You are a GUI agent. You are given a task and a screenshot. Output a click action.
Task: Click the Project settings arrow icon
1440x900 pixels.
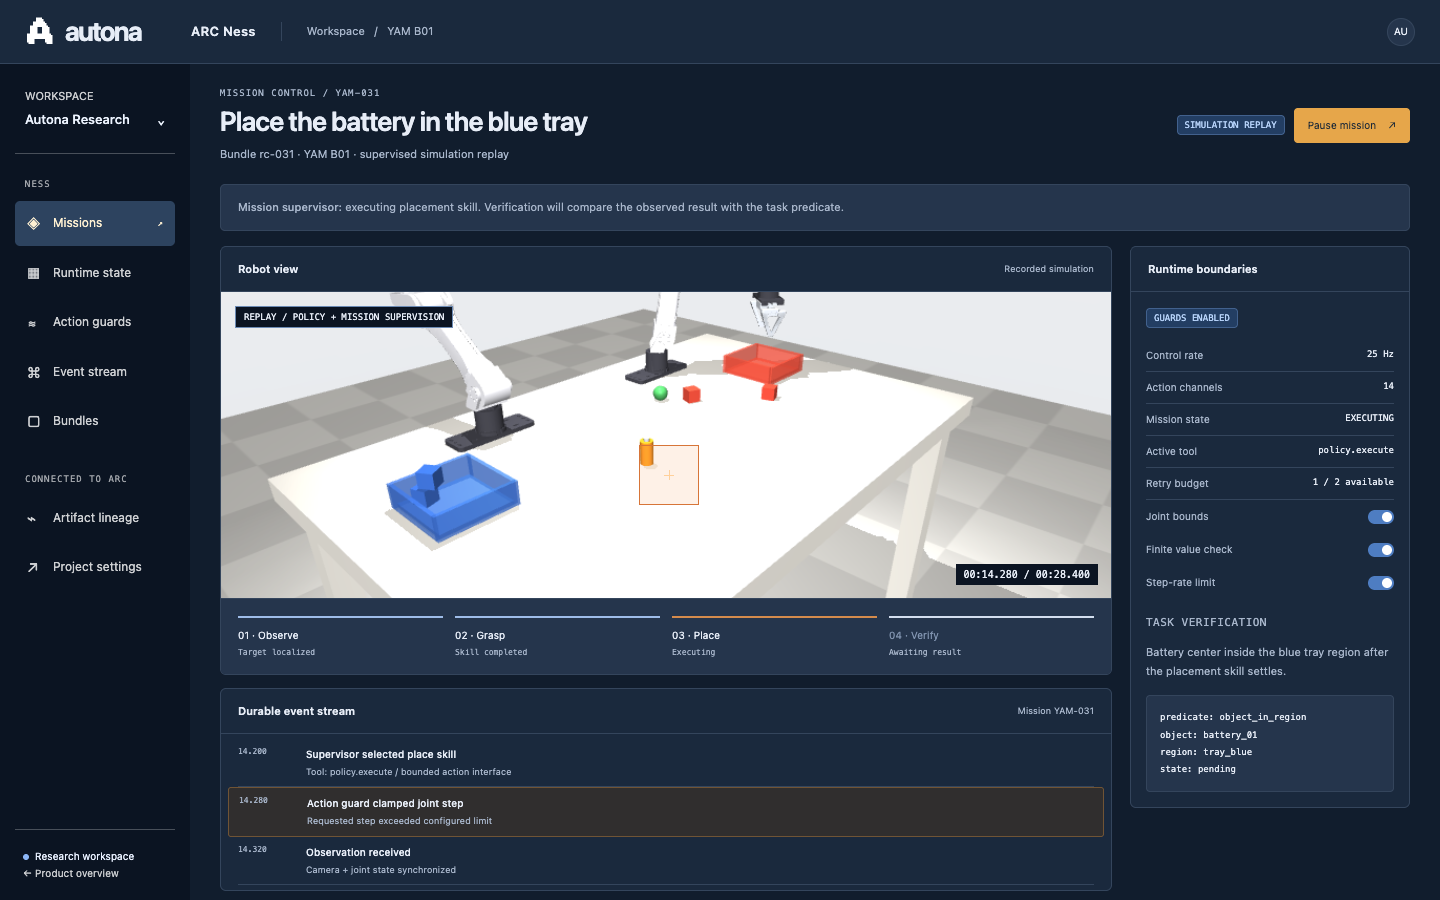[32, 567]
